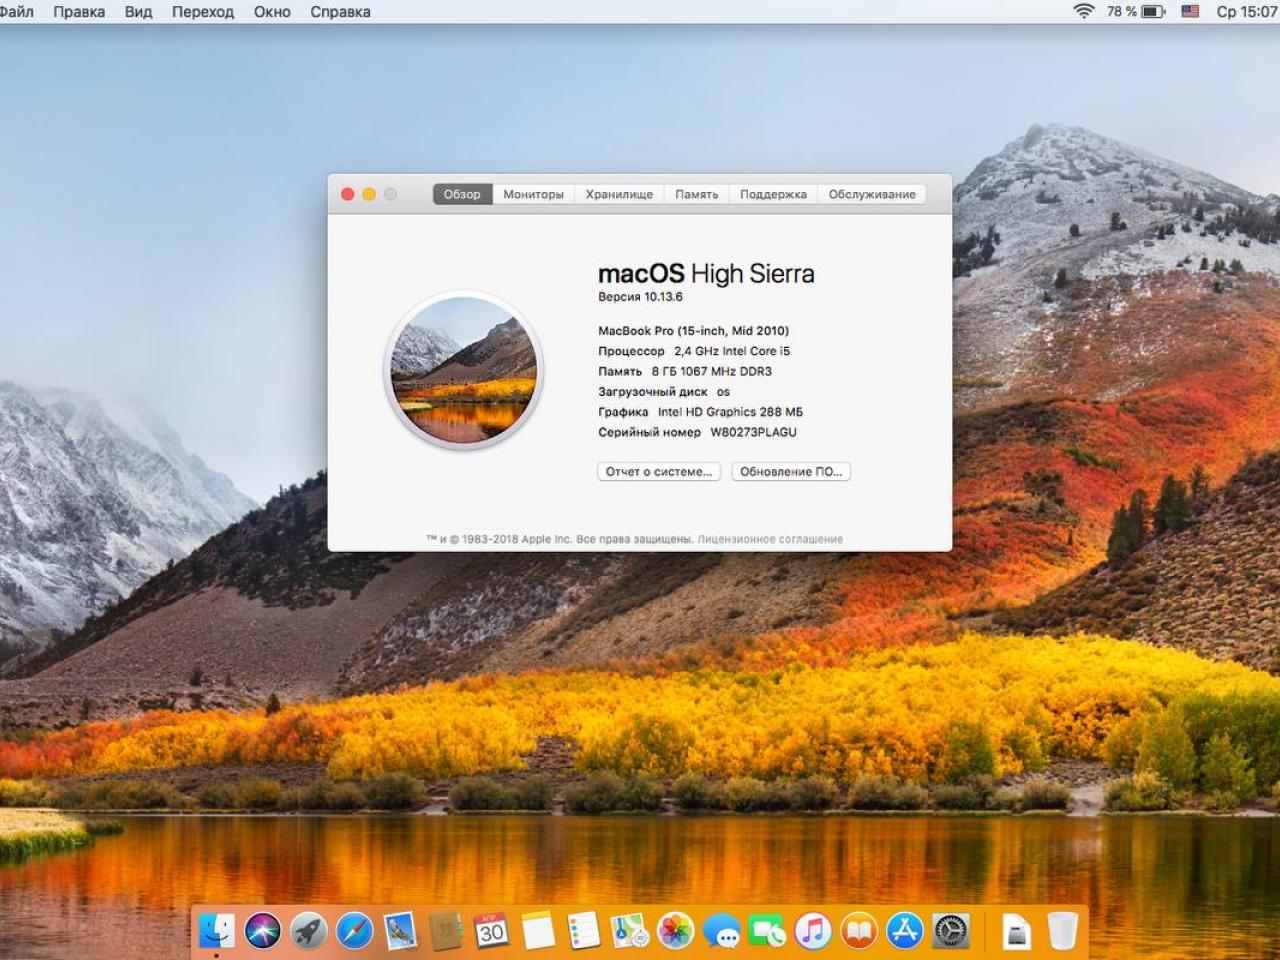Screen dimensions: 1280x960
Task: Open FaceTime green icon in Dock
Action: 768,931
